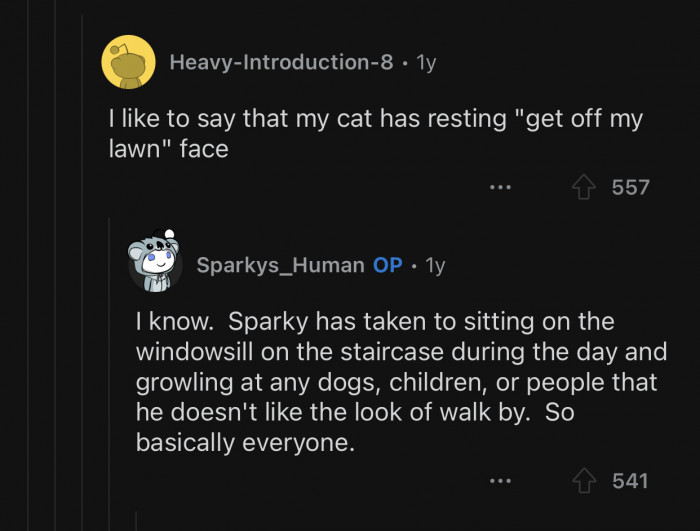This screenshot has width=700, height=531.
Task: Tap the timestamp on Heavy-Introduction-8's comment
Action: click(x=426, y=62)
